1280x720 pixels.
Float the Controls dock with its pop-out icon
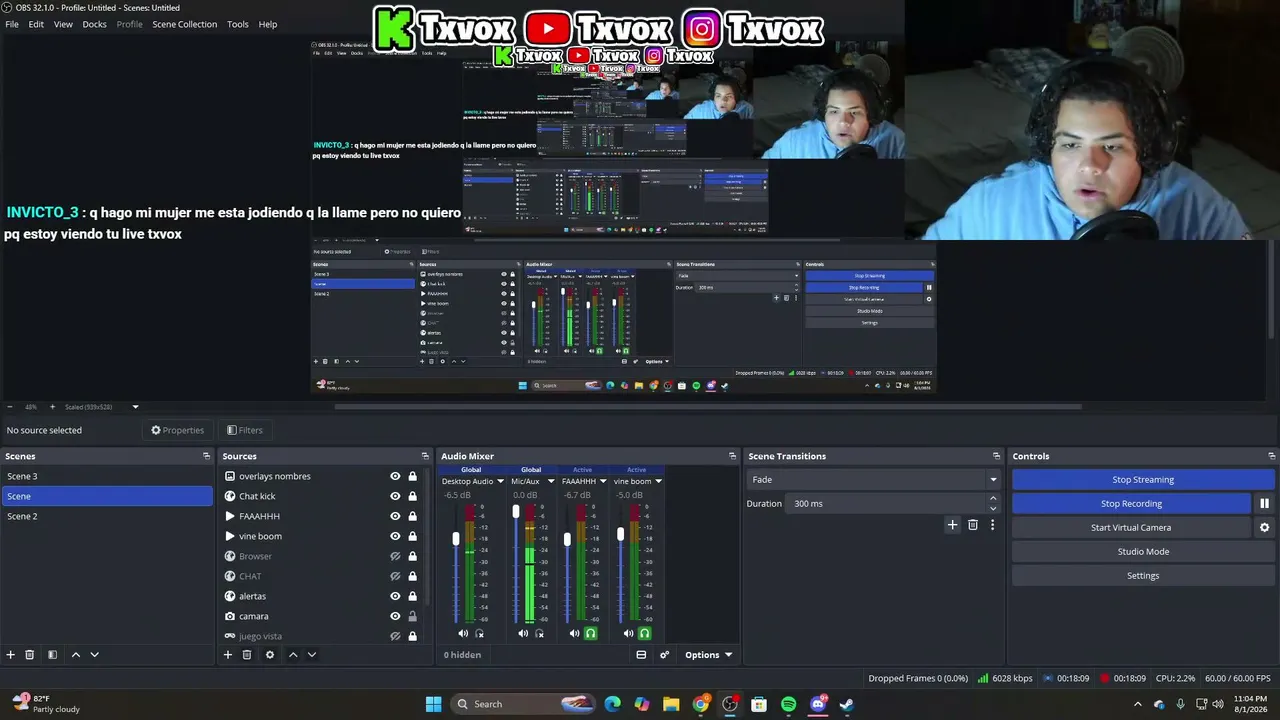pos(1271,456)
